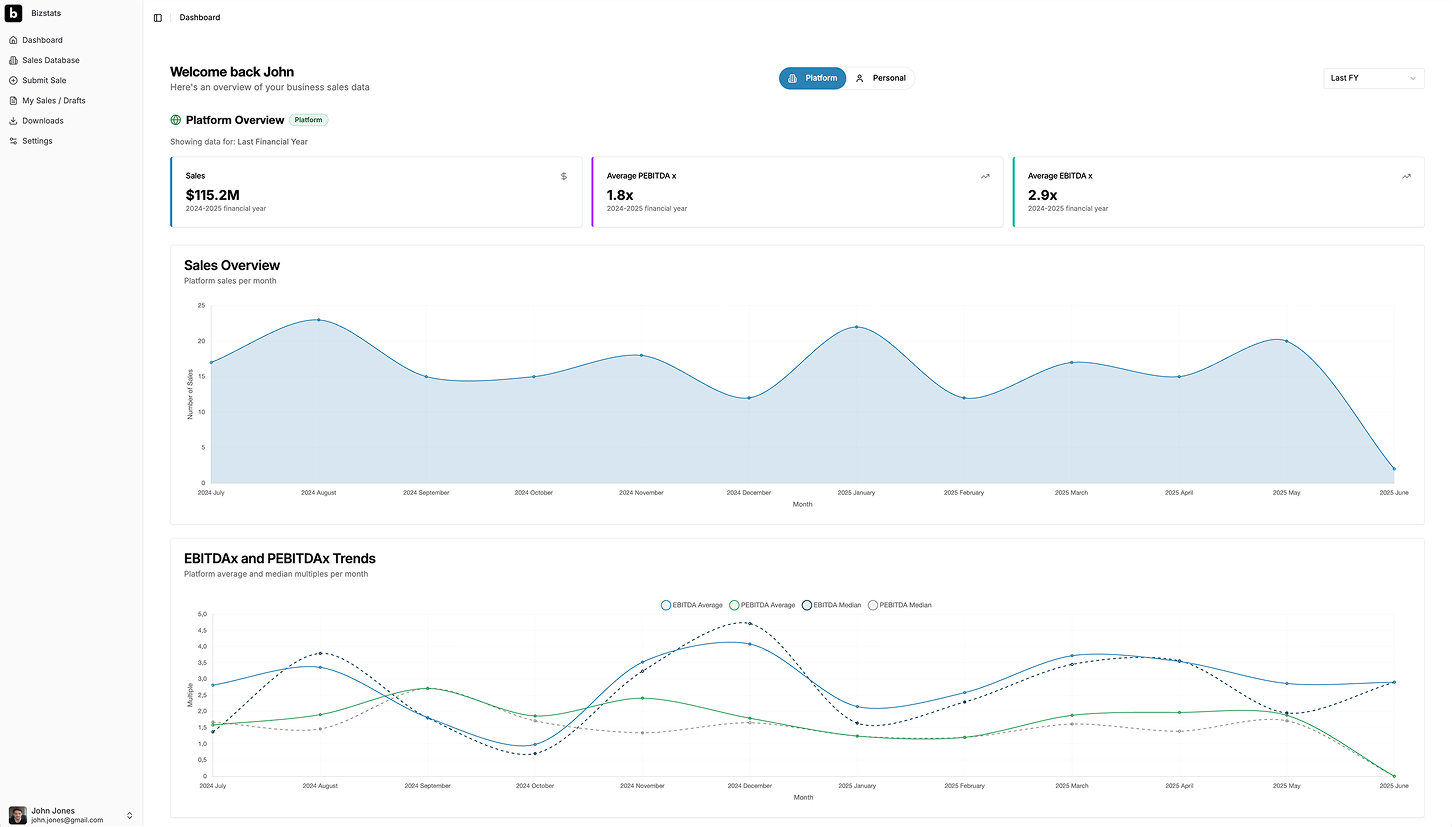Viewport: 1452px width, 827px height.
Task: Open Sales Database from sidebar
Action: [51, 60]
